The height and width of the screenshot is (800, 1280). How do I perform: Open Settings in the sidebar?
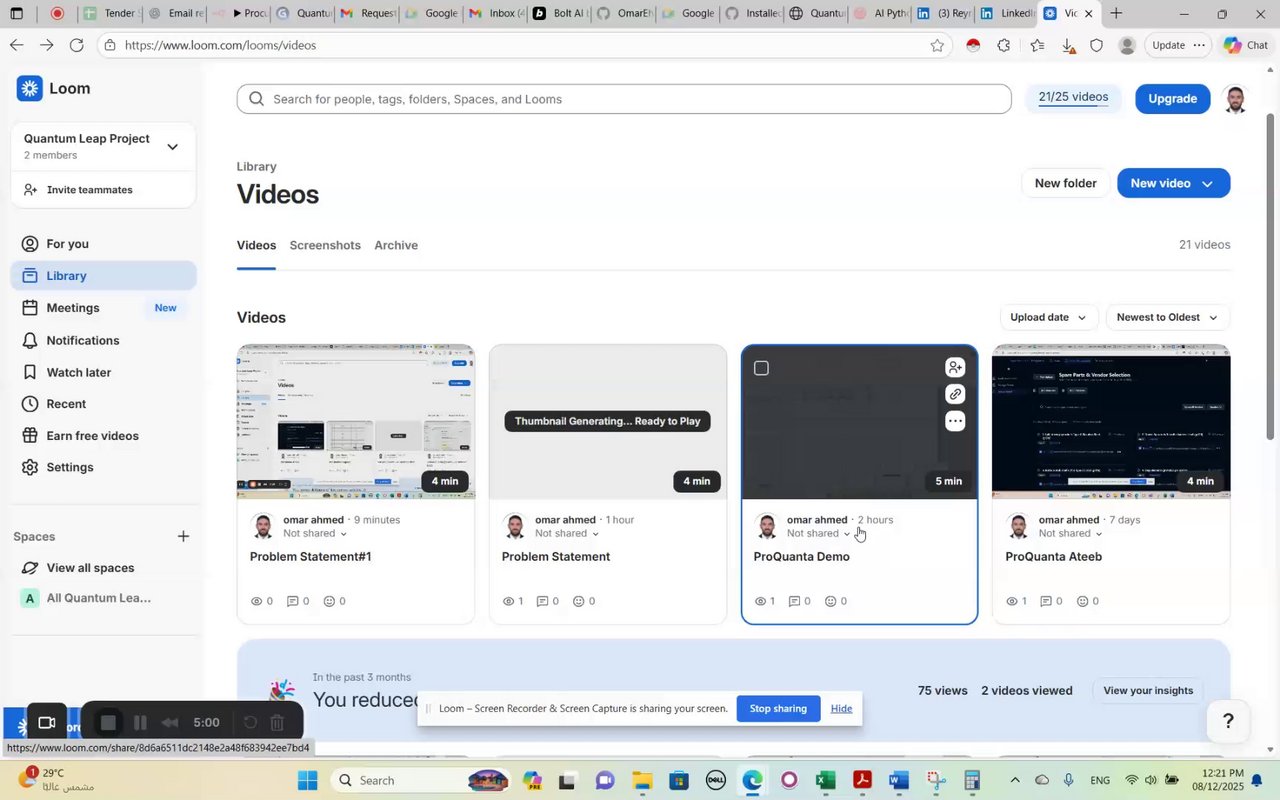(x=104, y=467)
